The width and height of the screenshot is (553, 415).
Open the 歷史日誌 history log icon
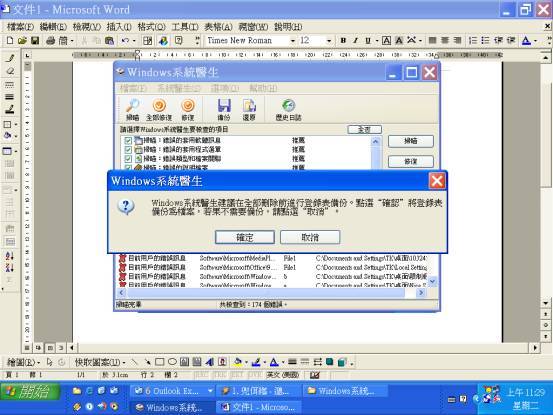pos(288,110)
